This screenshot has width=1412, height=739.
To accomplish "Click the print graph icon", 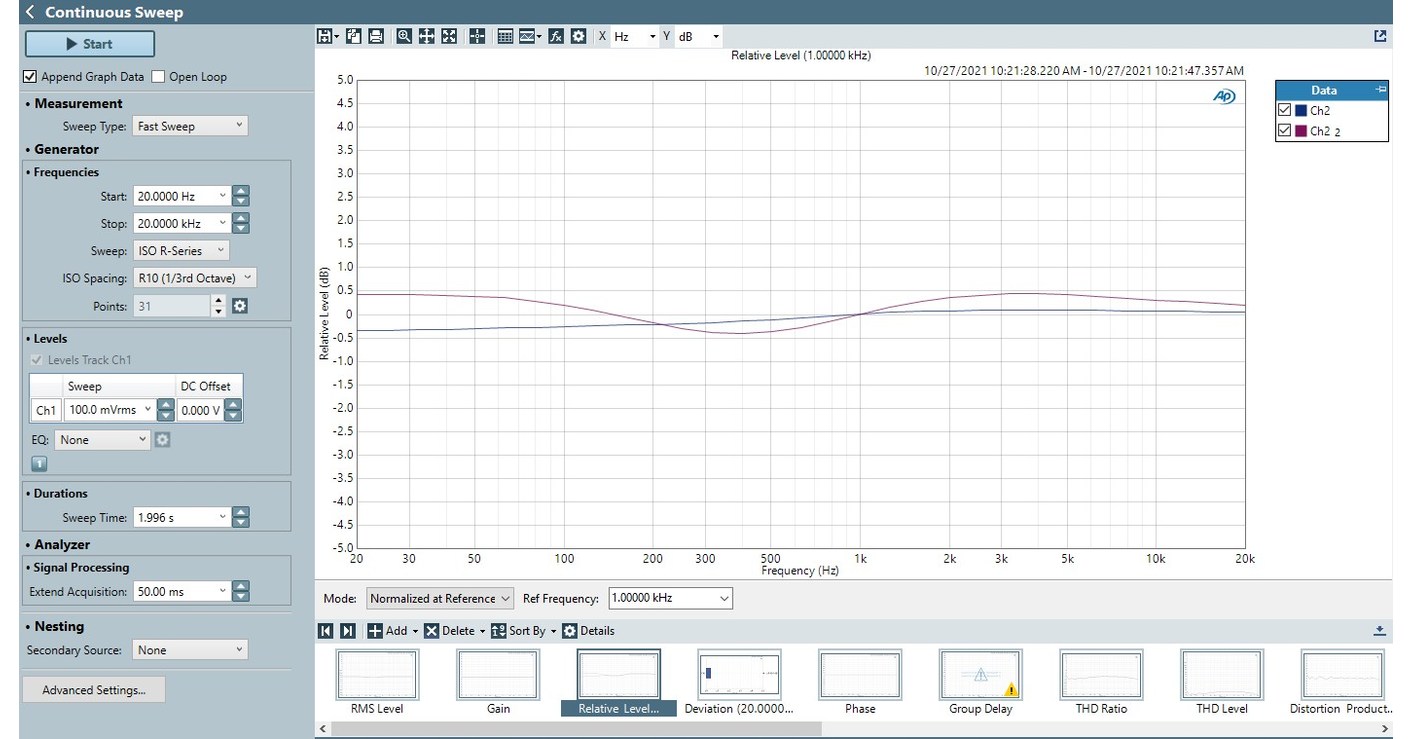I will click(375, 35).
